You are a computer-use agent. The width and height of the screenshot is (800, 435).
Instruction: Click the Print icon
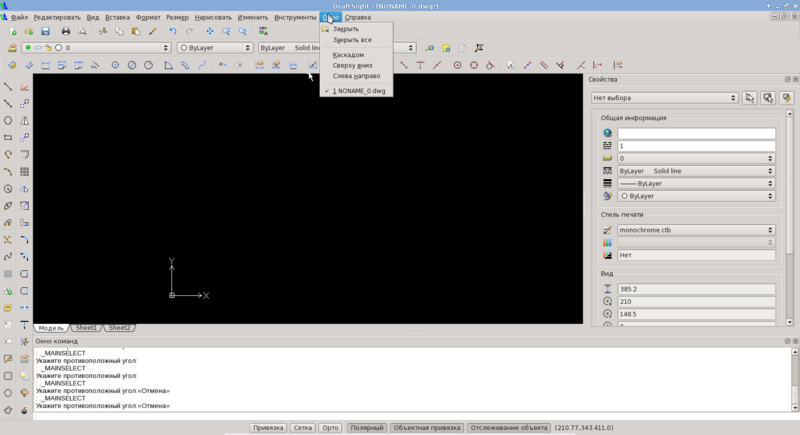coord(66,31)
